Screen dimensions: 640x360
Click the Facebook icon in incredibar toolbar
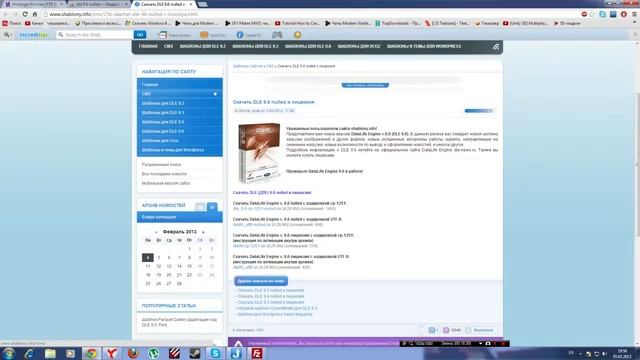[x=240, y=35]
